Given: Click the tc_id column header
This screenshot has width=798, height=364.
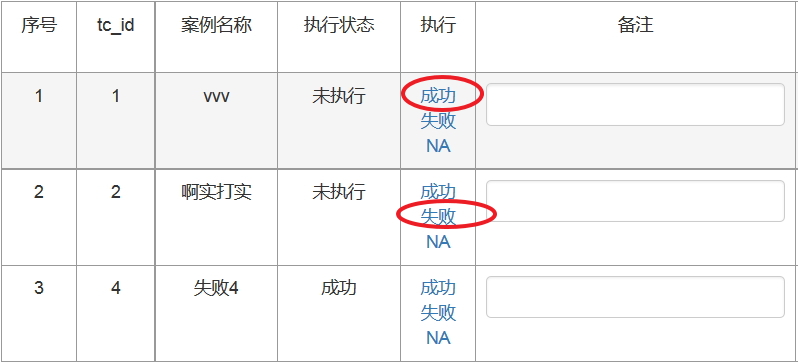Looking at the screenshot, I should pyautogui.click(x=116, y=25).
